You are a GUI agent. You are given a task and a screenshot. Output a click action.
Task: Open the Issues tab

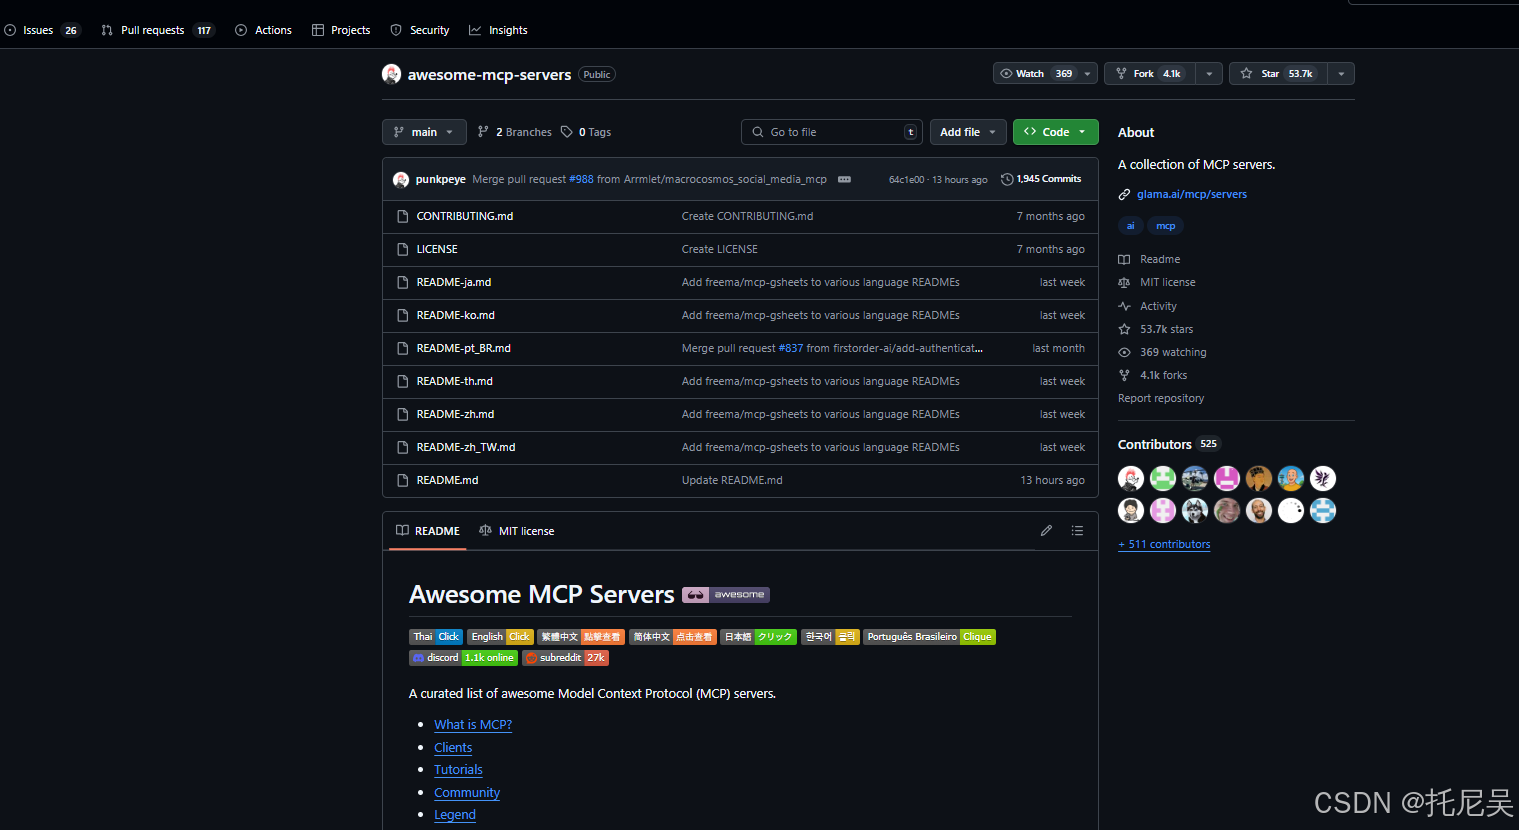(41, 30)
